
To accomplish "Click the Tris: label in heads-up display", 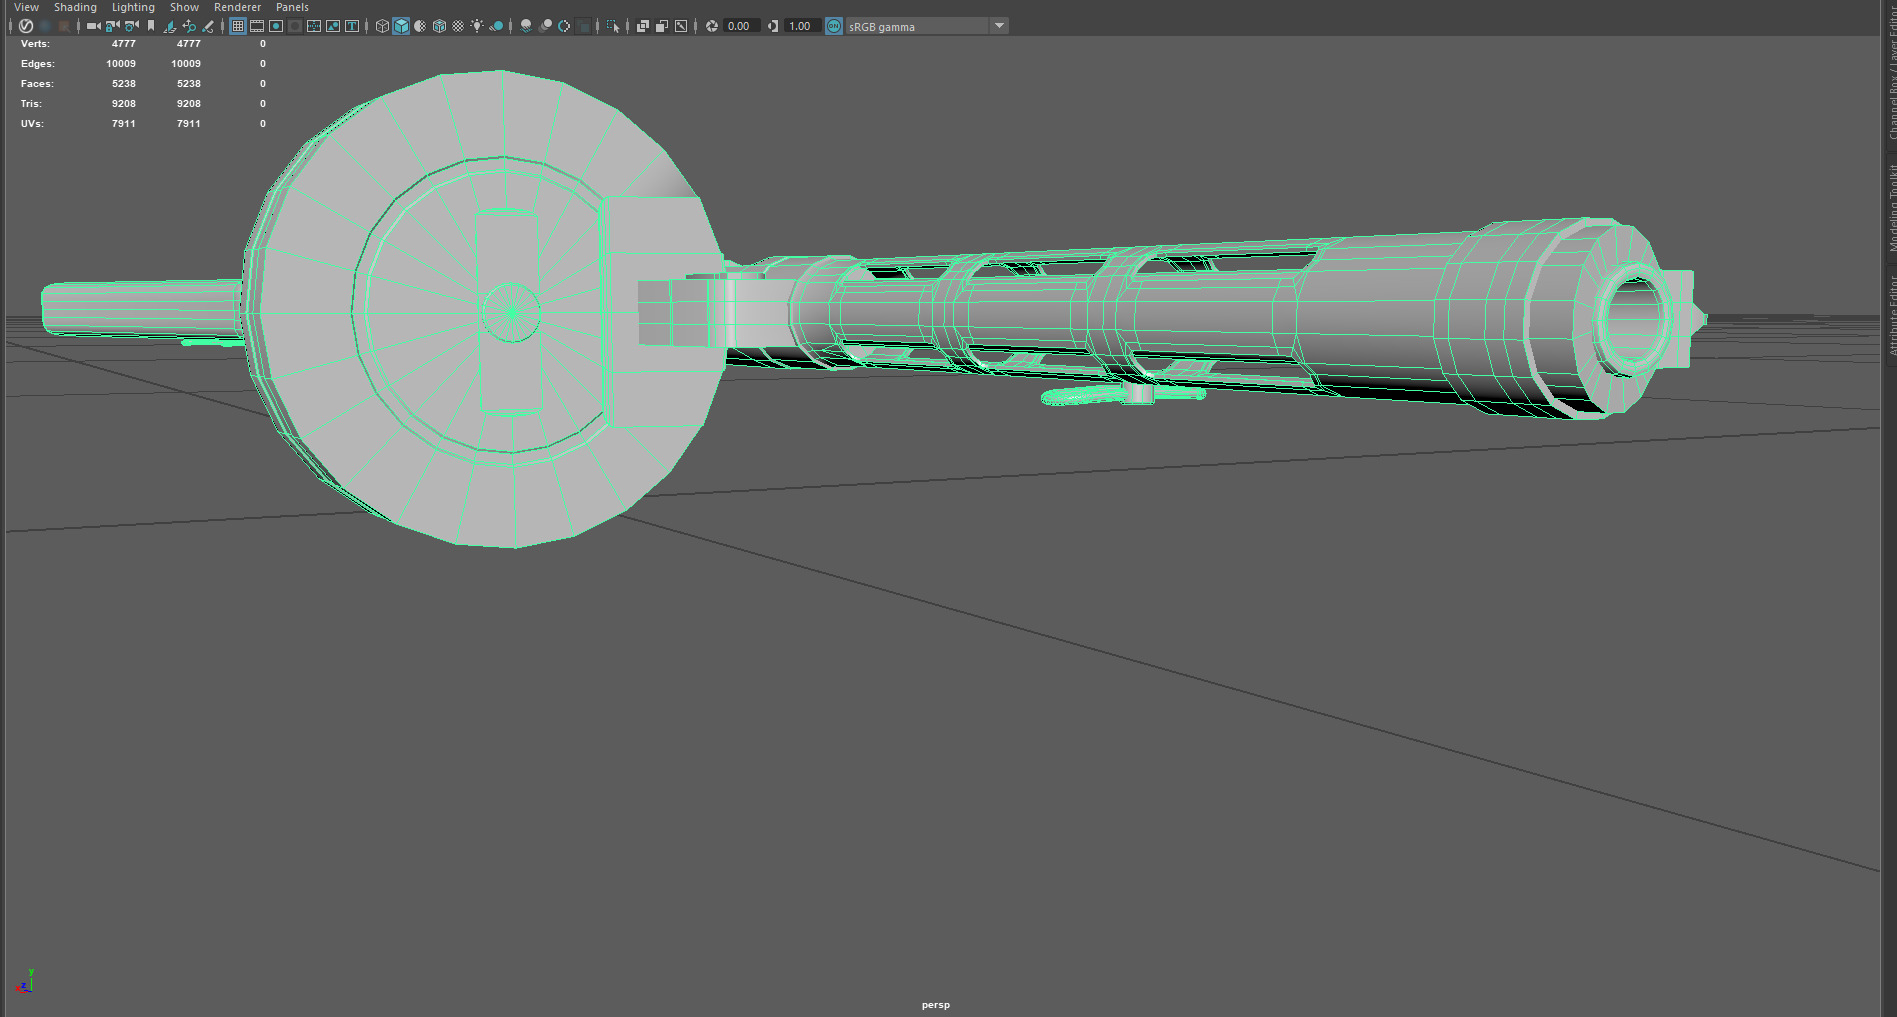I will click(x=31, y=104).
